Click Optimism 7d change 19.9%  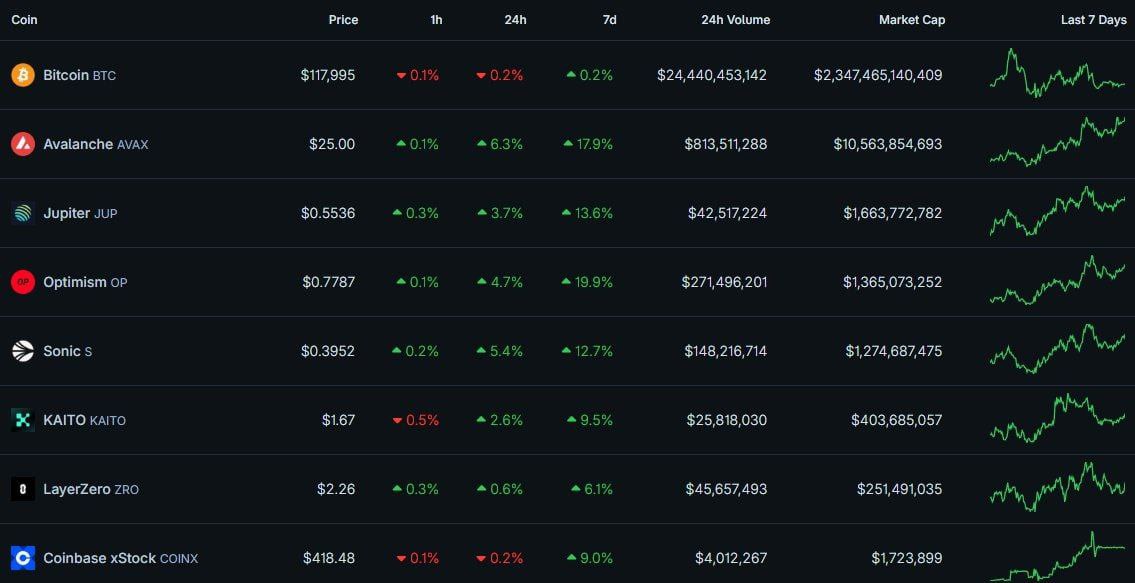pos(588,282)
